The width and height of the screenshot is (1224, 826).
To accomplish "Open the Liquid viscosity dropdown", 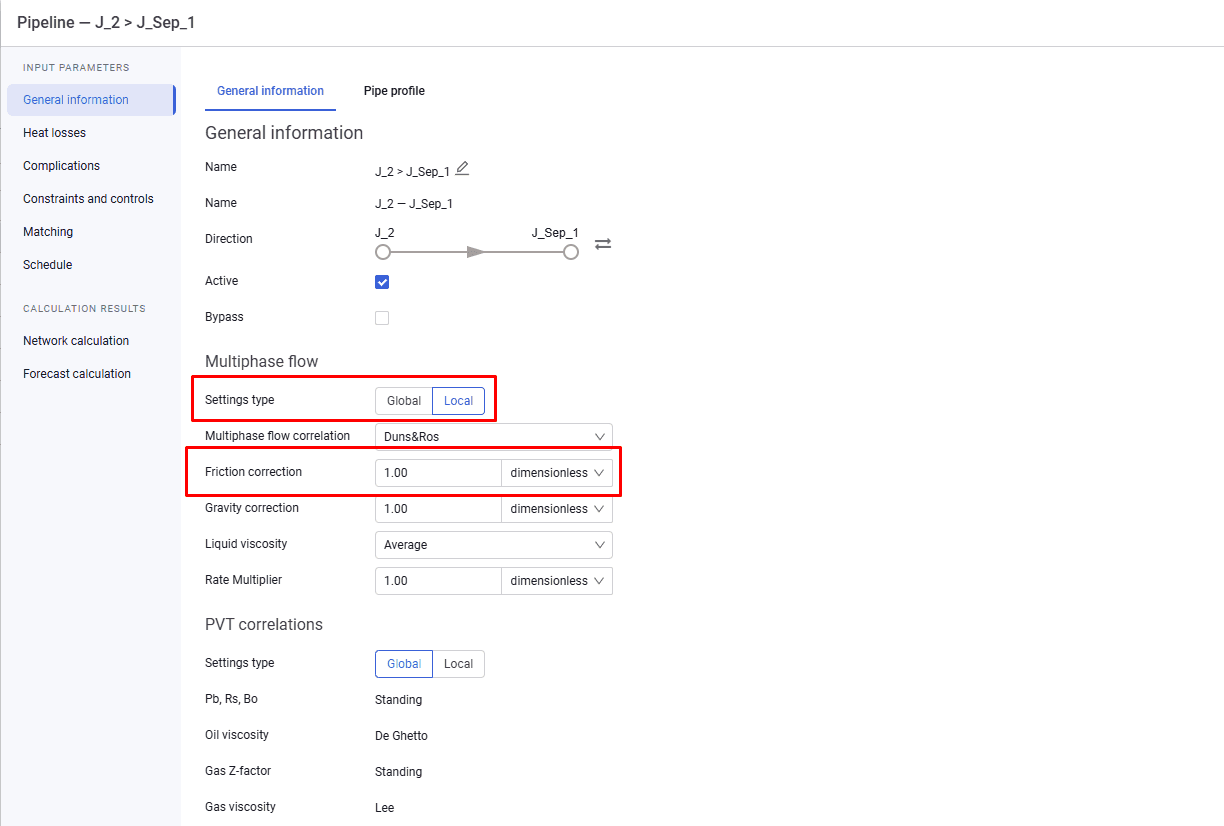I will click(494, 545).
